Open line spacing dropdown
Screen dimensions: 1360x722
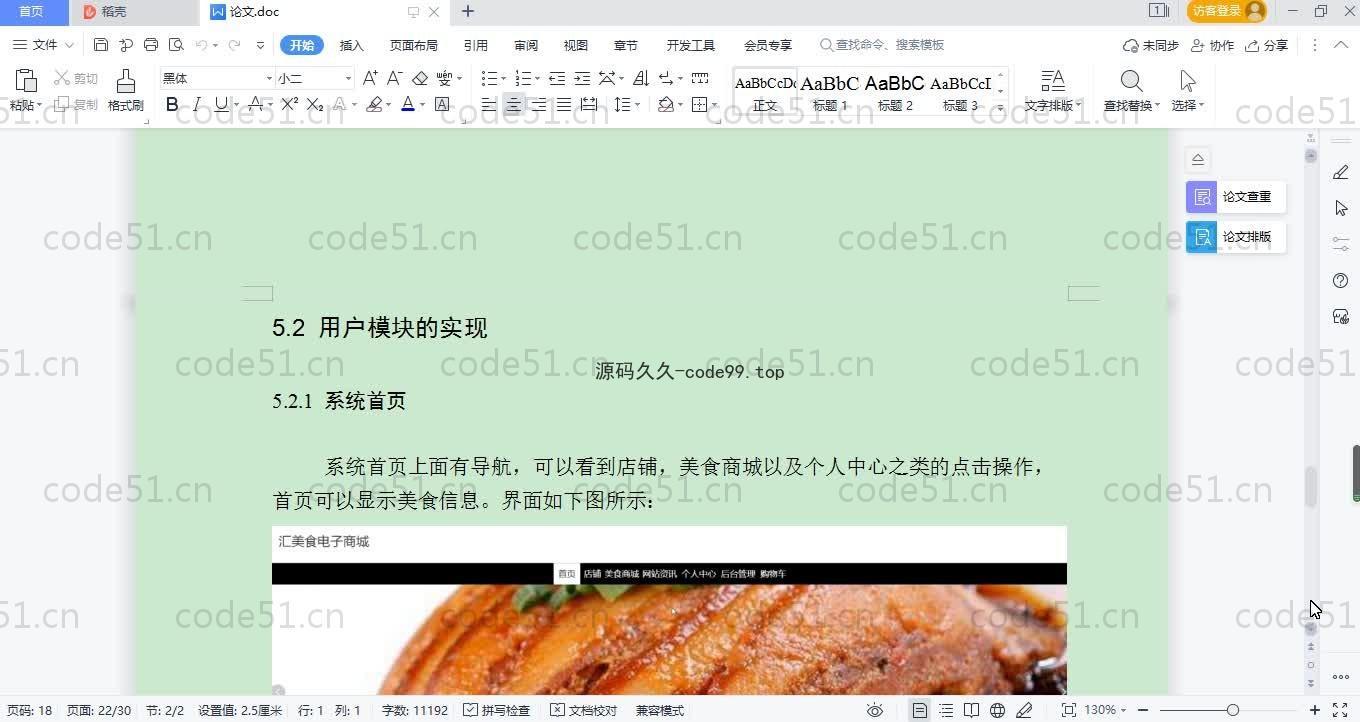point(636,104)
